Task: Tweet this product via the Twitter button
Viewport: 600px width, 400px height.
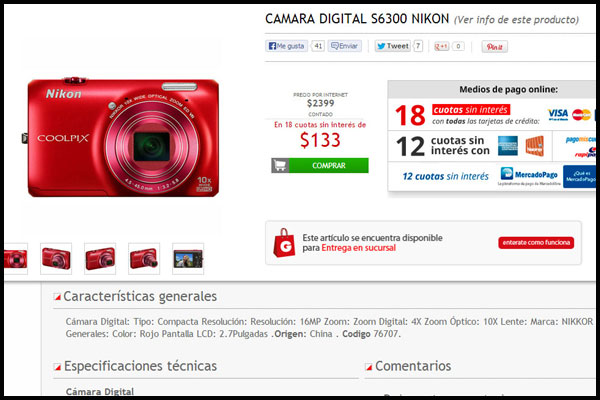Action: pos(393,46)
